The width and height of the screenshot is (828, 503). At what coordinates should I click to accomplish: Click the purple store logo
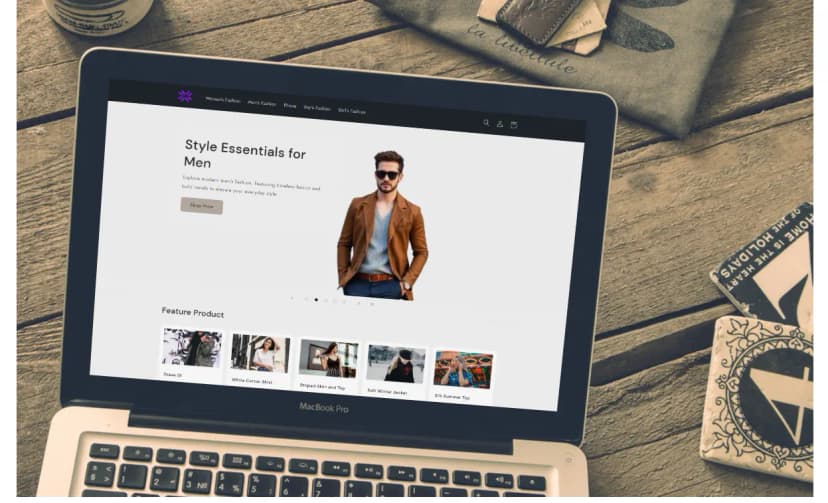tap(185, 96)
